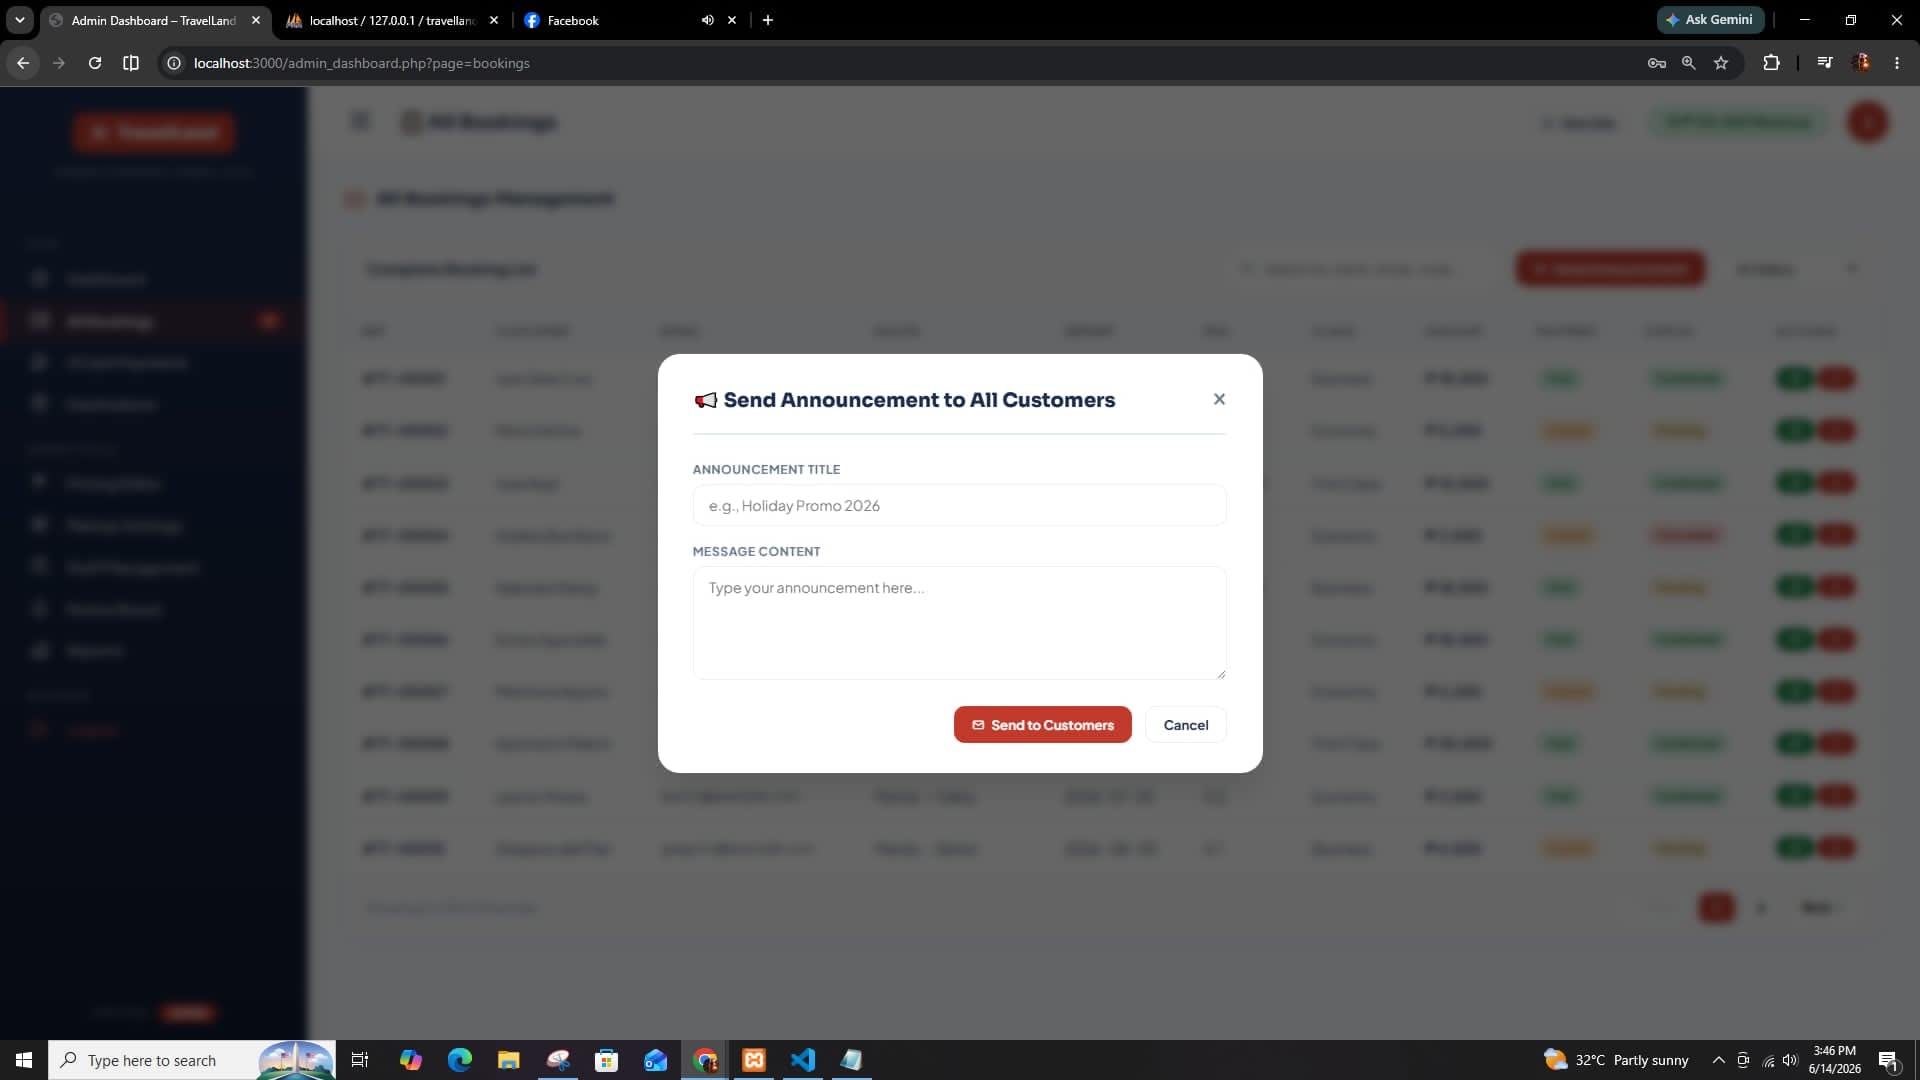Close the Facebook tab
The image size is (1920, 1080).
point(732,20)
